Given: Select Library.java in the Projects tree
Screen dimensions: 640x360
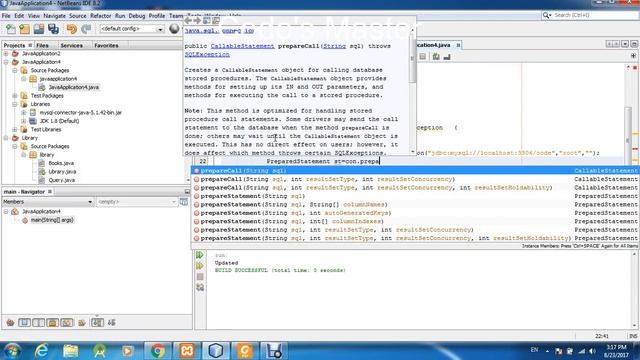Looking at the screenshot, I should pyautogui.click(x=62, y=172).
